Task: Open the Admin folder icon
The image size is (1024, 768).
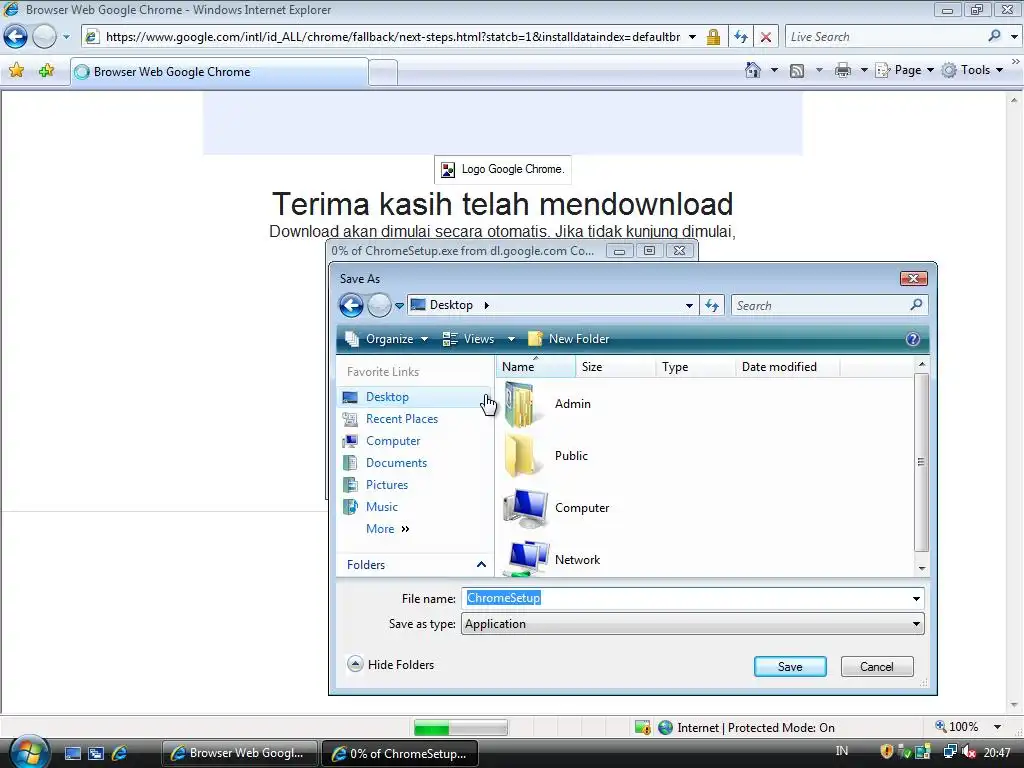Action: click(x=522, y=404)
